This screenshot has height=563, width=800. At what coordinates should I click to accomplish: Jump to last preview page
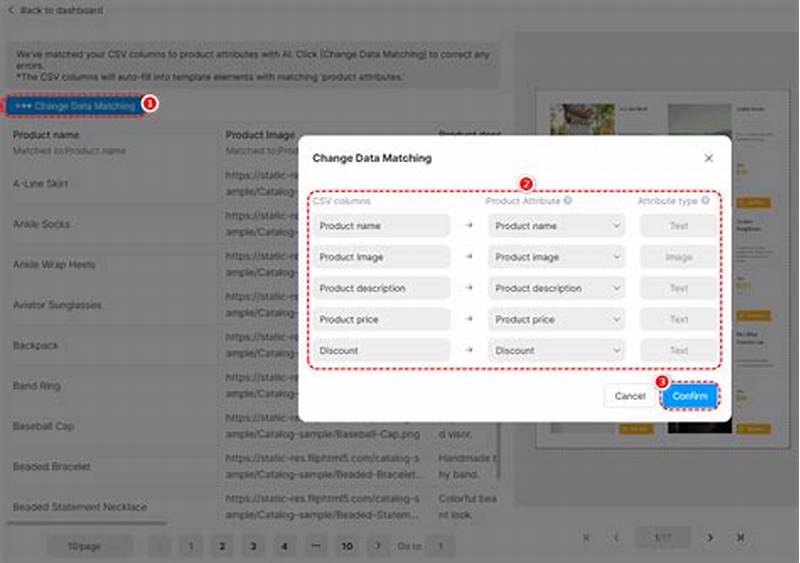click(740, 537)
